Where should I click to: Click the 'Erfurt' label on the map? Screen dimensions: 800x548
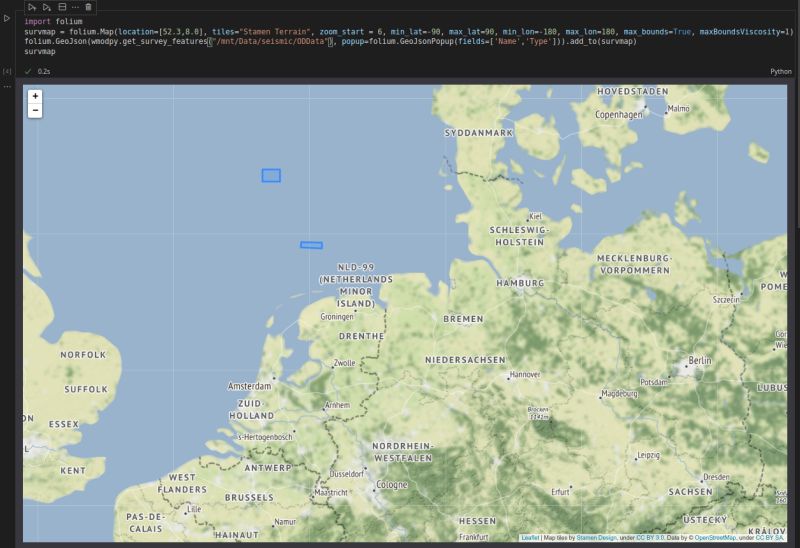tap(560, 492)
